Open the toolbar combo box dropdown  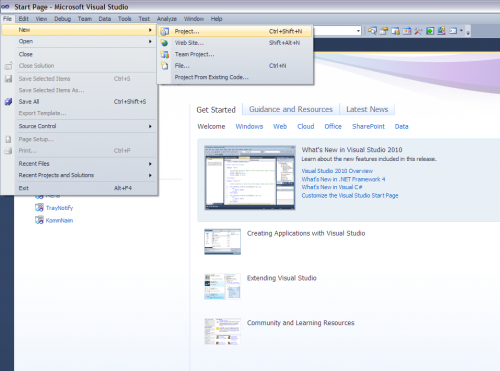358,31
